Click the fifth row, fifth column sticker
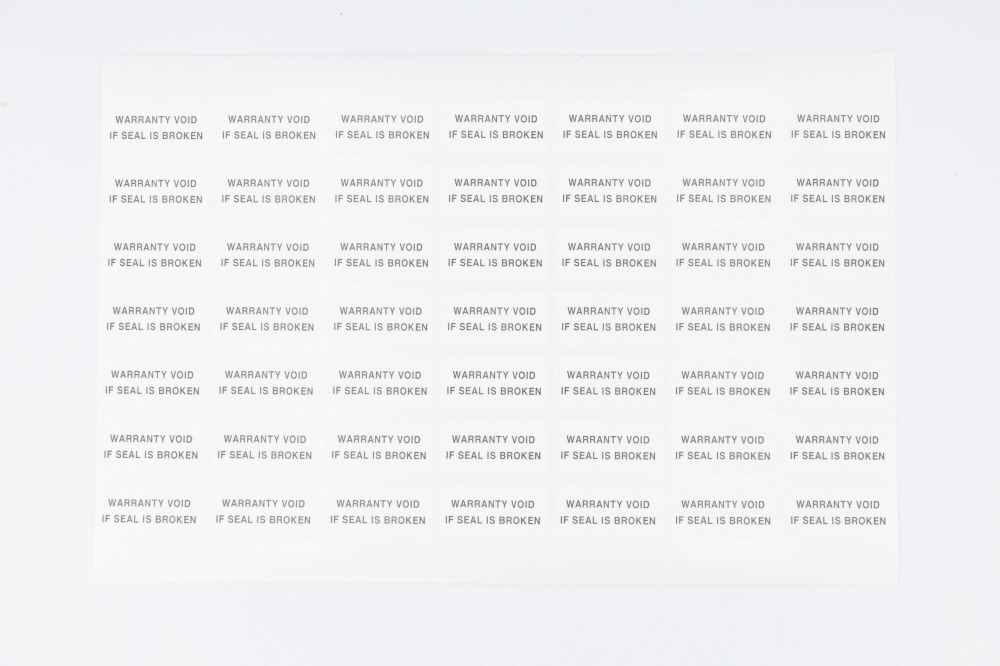Viewport: 1000px width, 666px height. [608, 383]
